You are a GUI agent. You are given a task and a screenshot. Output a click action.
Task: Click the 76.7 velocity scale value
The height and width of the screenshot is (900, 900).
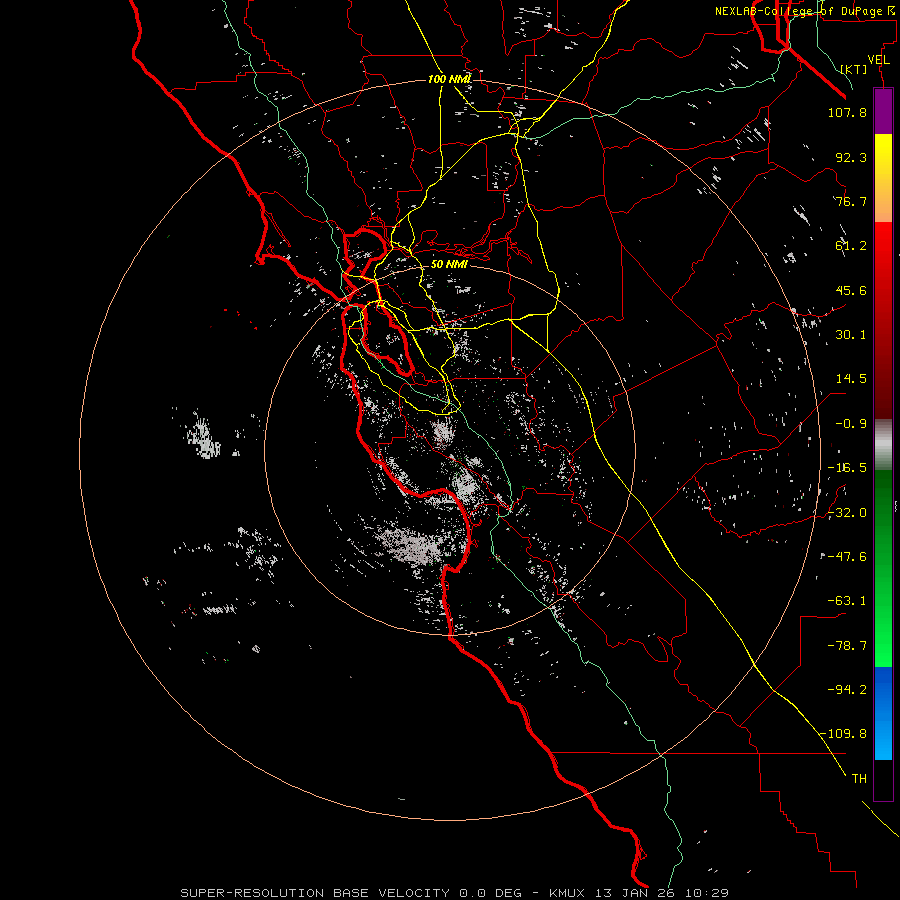click(851, 201)
